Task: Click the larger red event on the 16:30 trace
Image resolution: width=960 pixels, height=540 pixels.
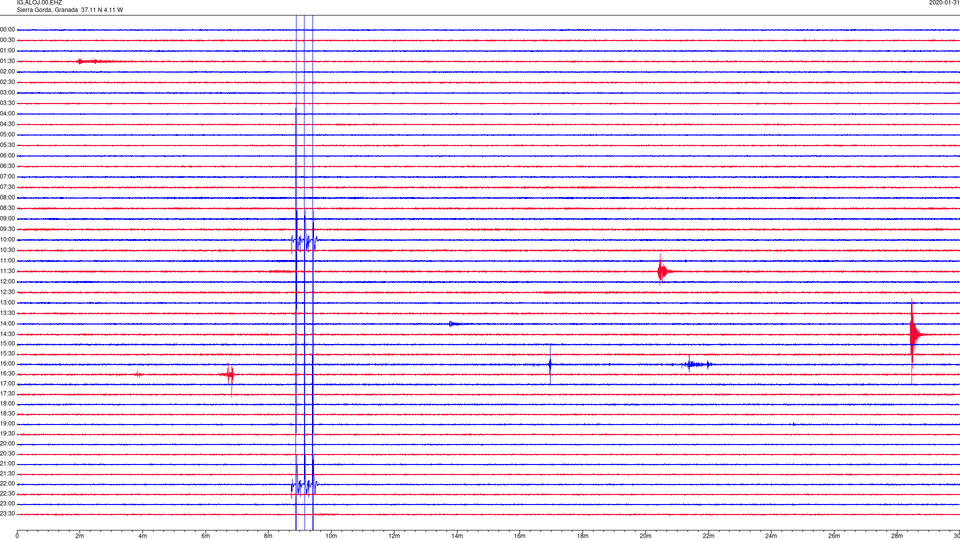Action: pyautogui.click(x=230, y=374)
